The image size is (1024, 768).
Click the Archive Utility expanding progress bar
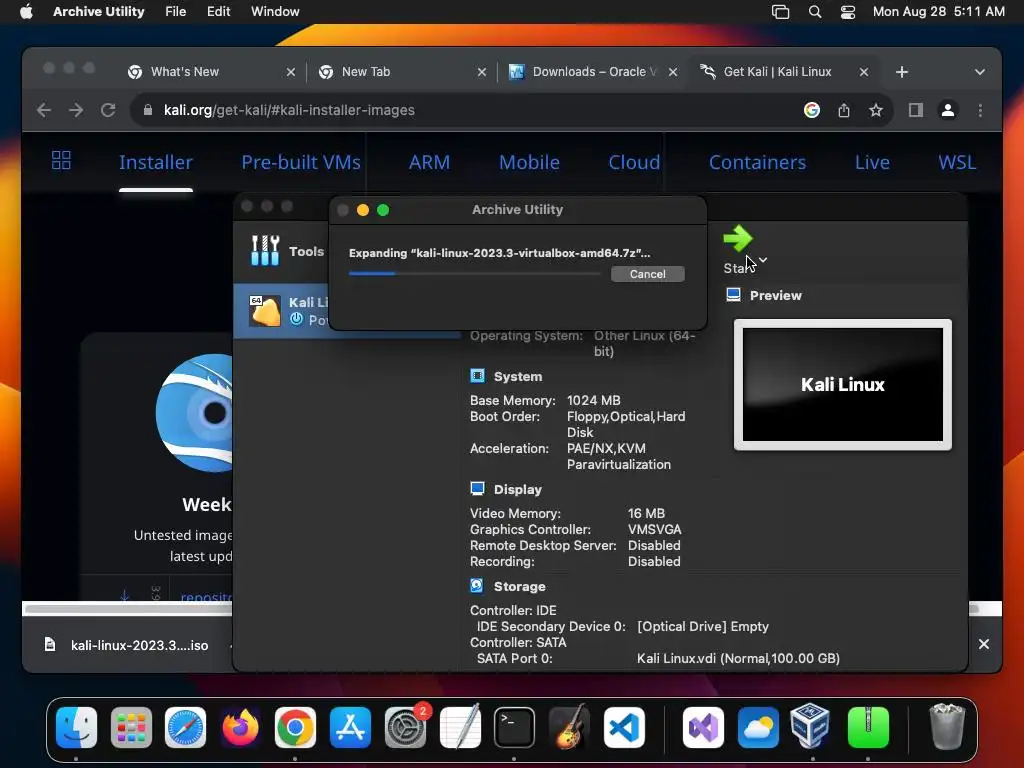475,274
